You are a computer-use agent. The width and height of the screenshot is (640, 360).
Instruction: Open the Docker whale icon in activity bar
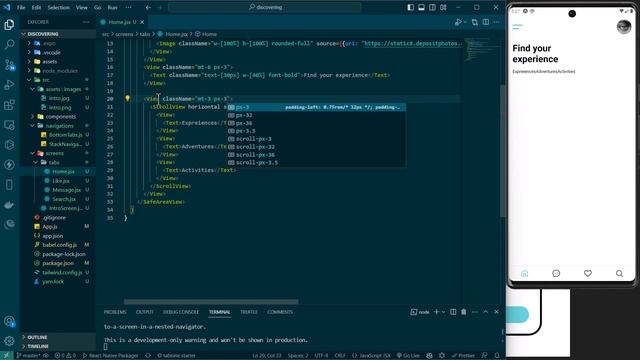click(x=9, y=204)
